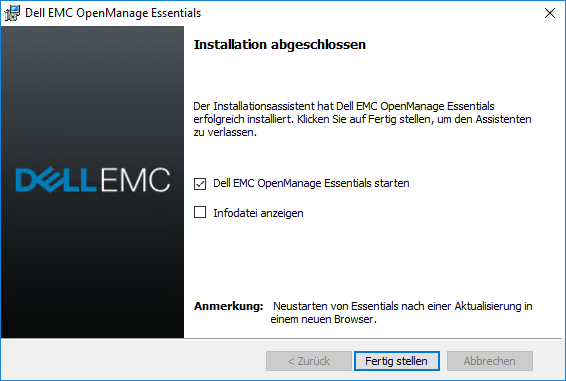Click the dark banner area below logo
Viewport: 566px width, 381px height.
[x=92, y=265]
